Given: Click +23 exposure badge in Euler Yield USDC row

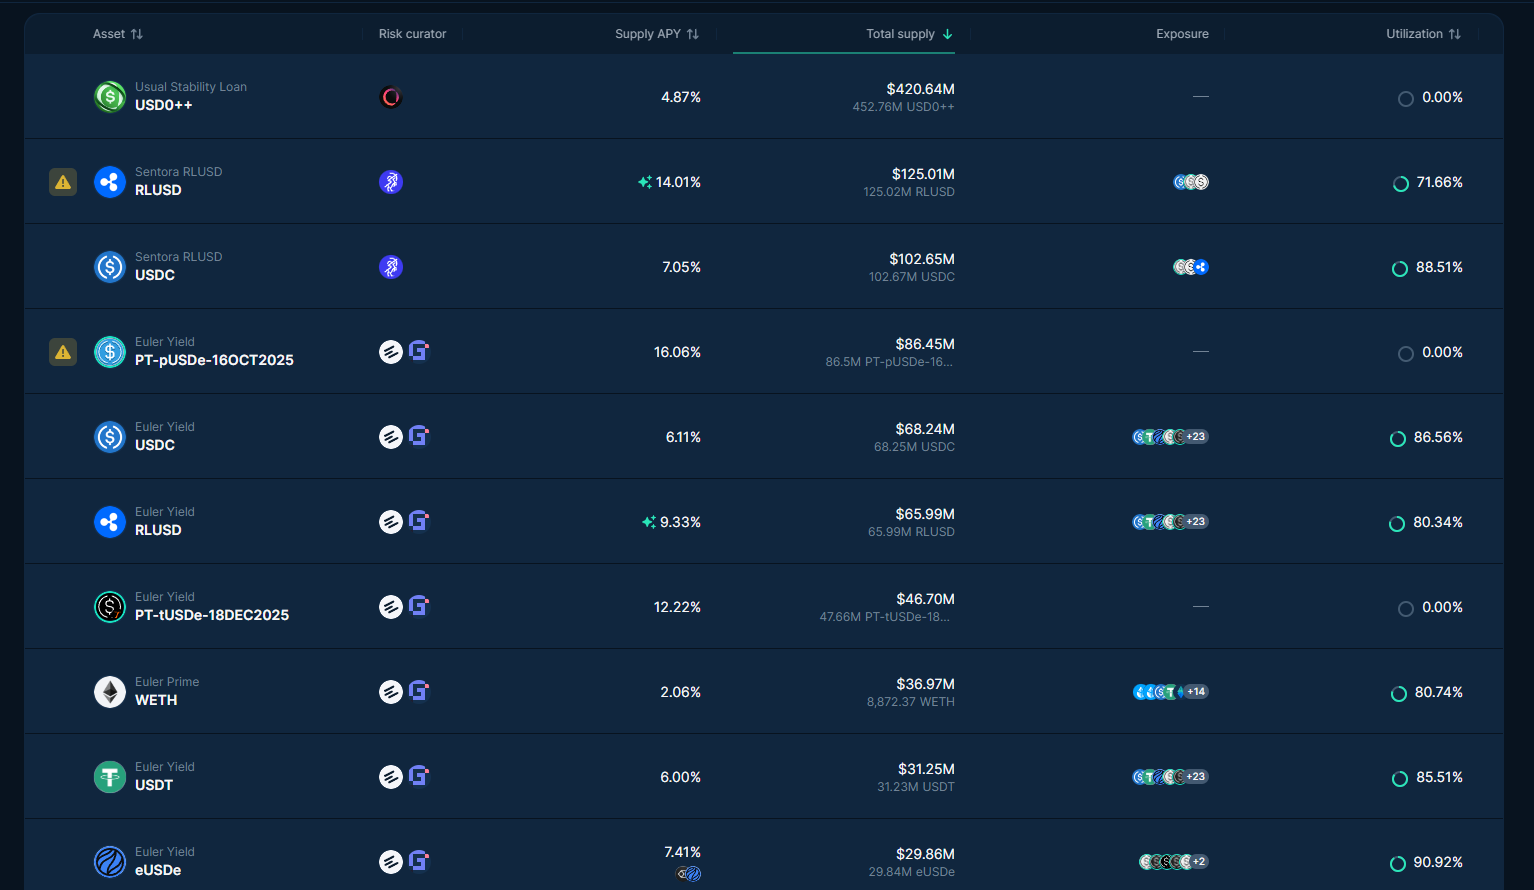Looking at the screenshot, I should 1196,437.
